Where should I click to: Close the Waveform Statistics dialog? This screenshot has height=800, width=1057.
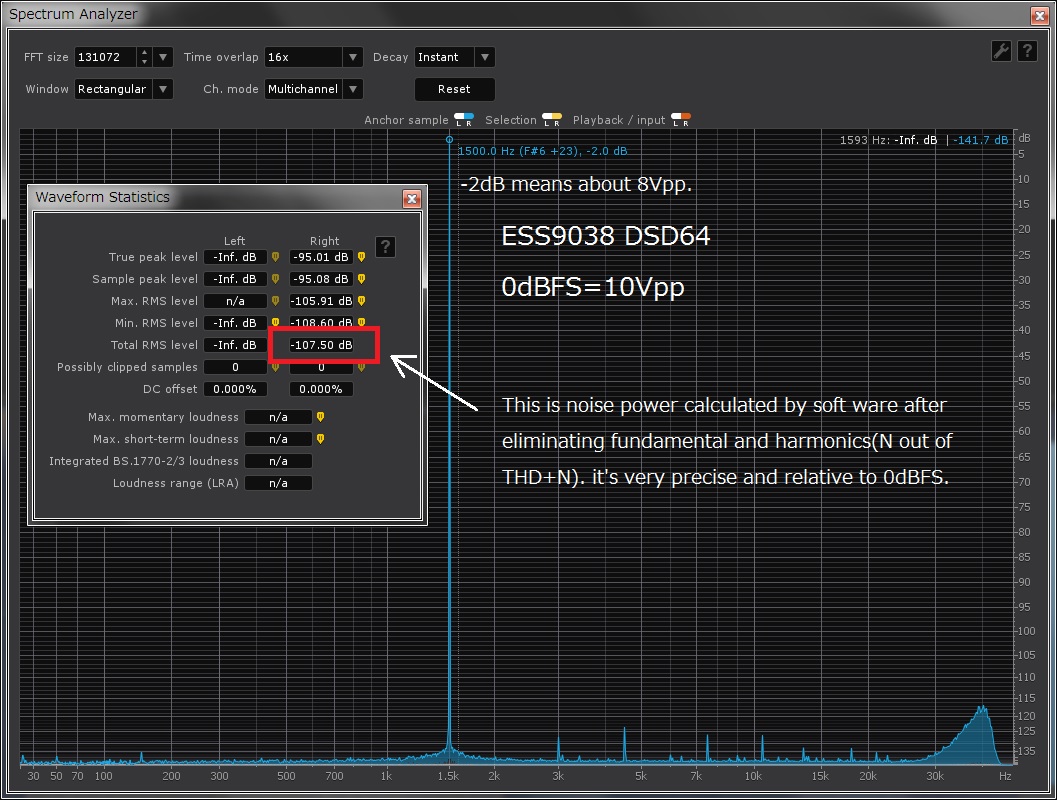(x=412, y=198)
